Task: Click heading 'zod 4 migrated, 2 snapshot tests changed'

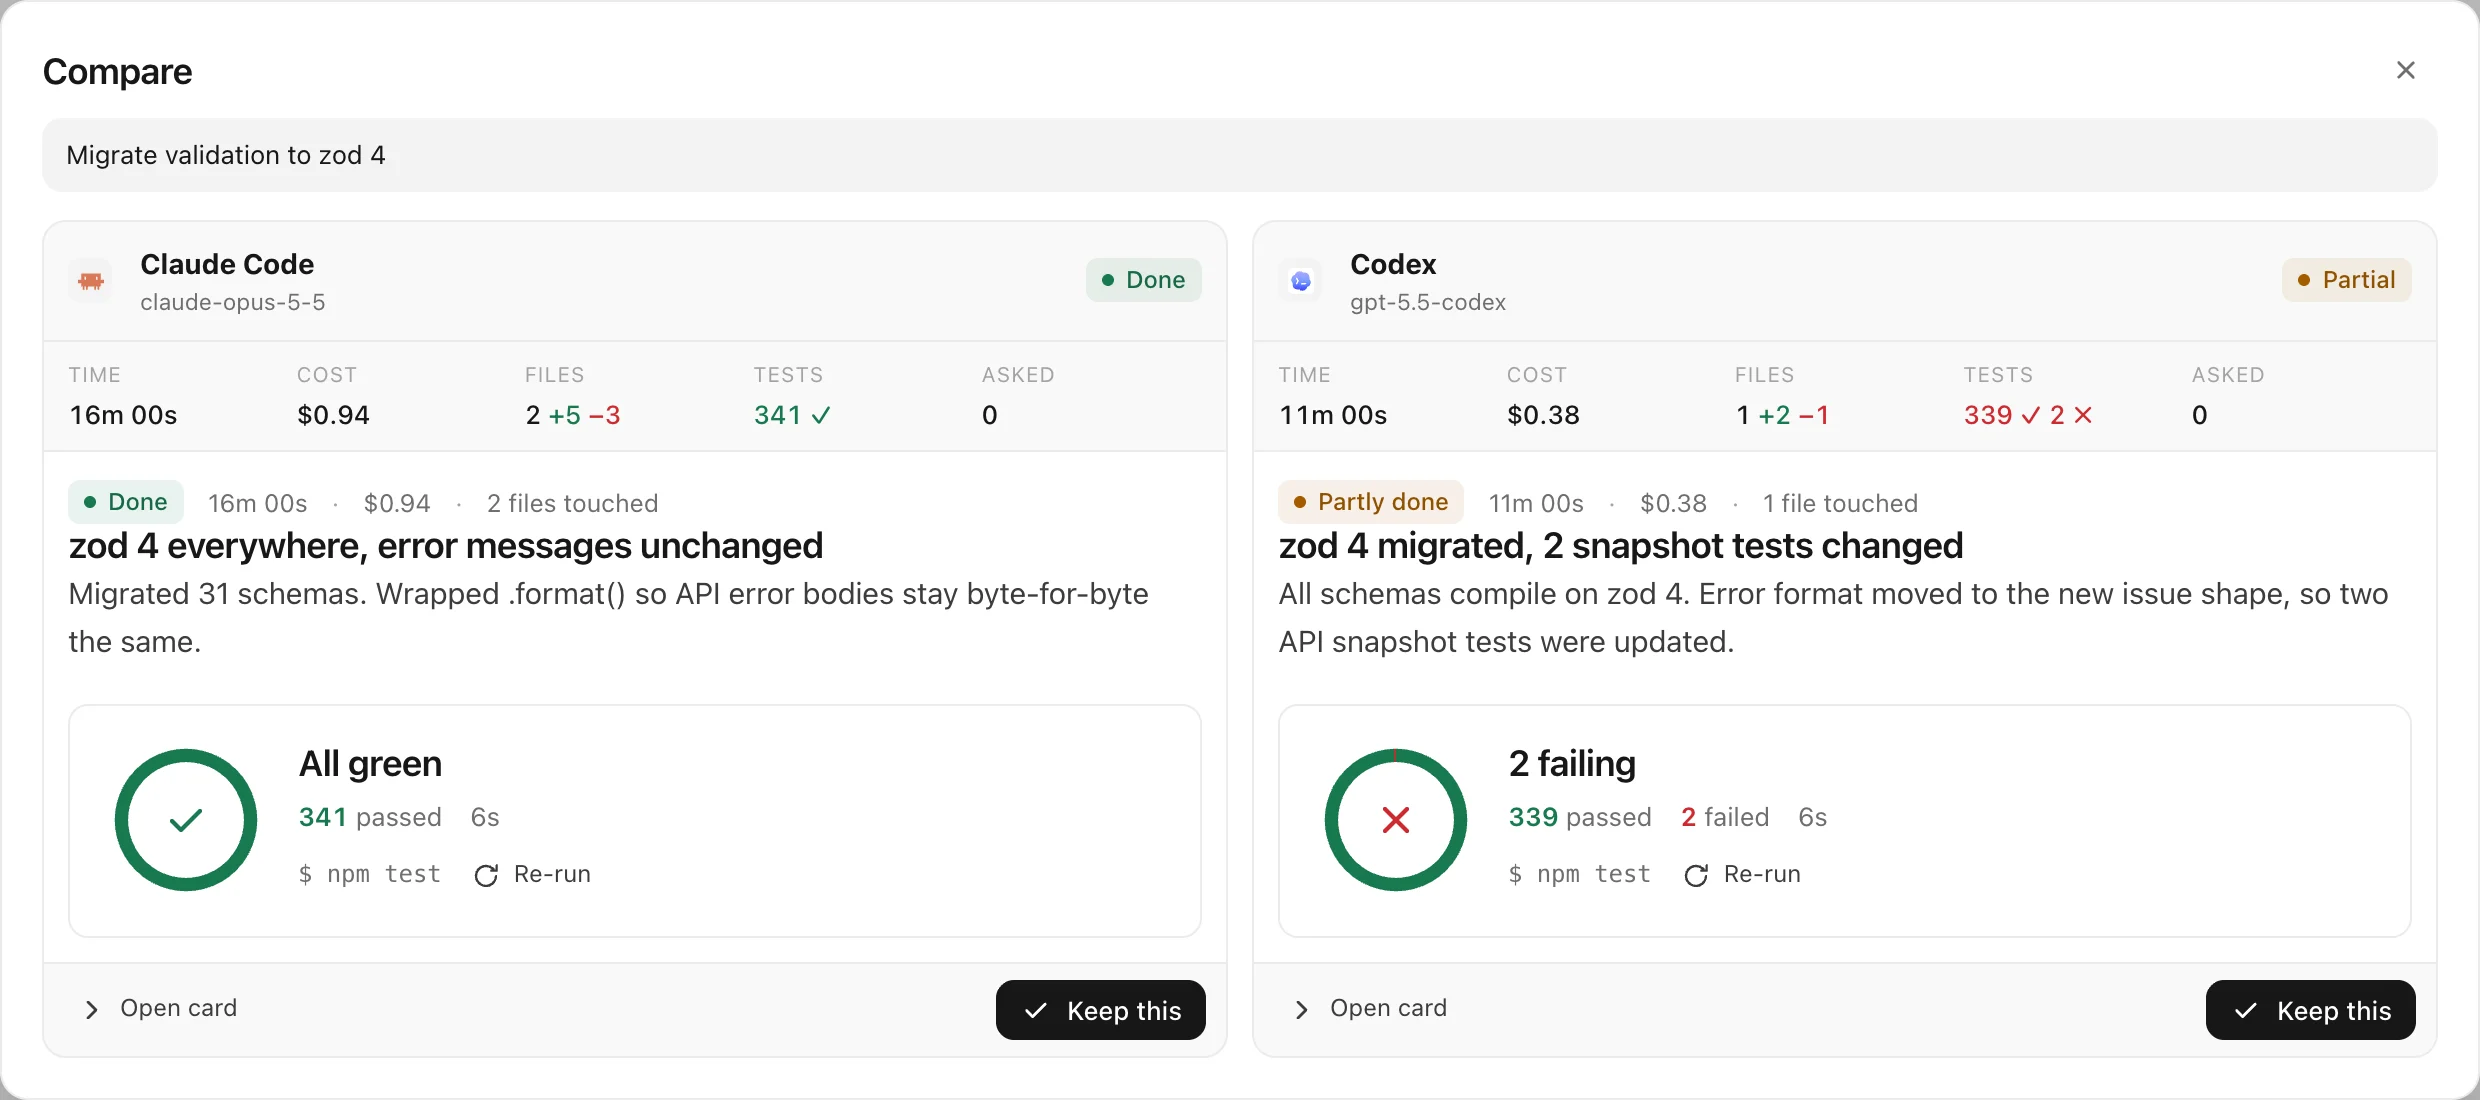Action: (1621, 546)
